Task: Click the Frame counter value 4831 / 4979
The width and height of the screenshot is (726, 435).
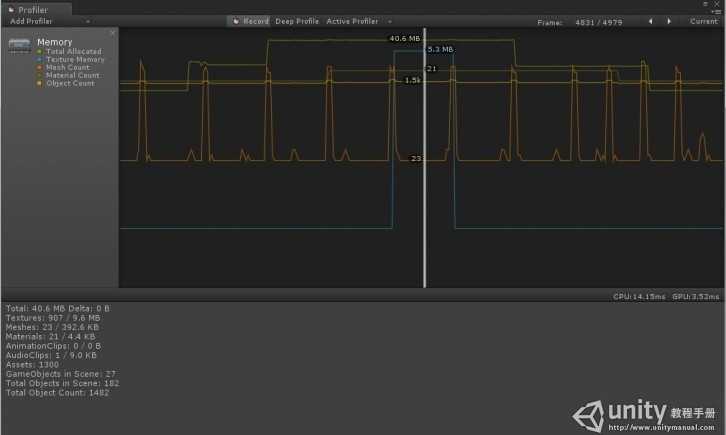Action: click(x=599, y=22)
